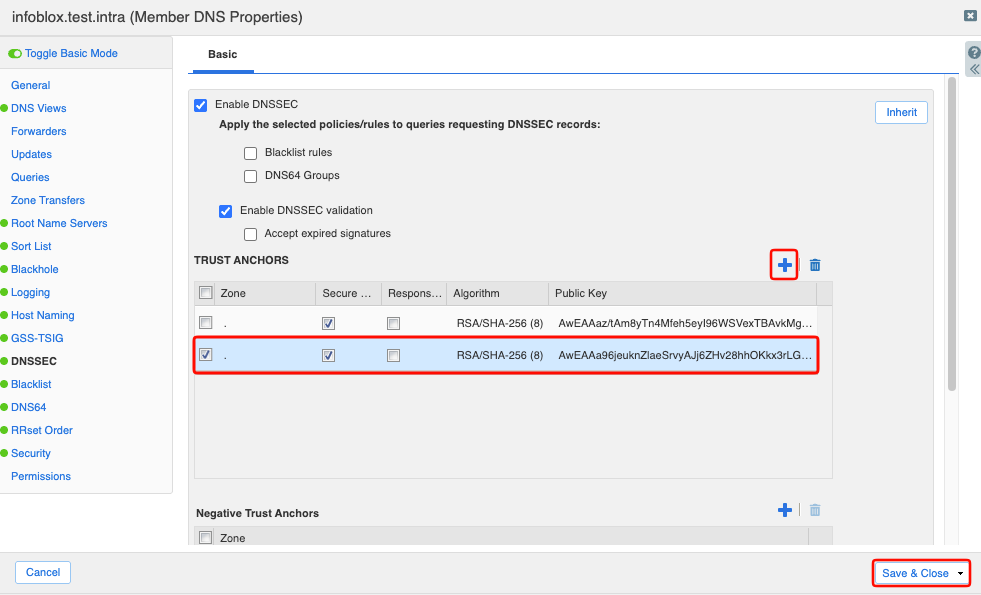Enable Blacklist rules checkbox
Viewport: 981px width, 595px height.
[250, 153]
